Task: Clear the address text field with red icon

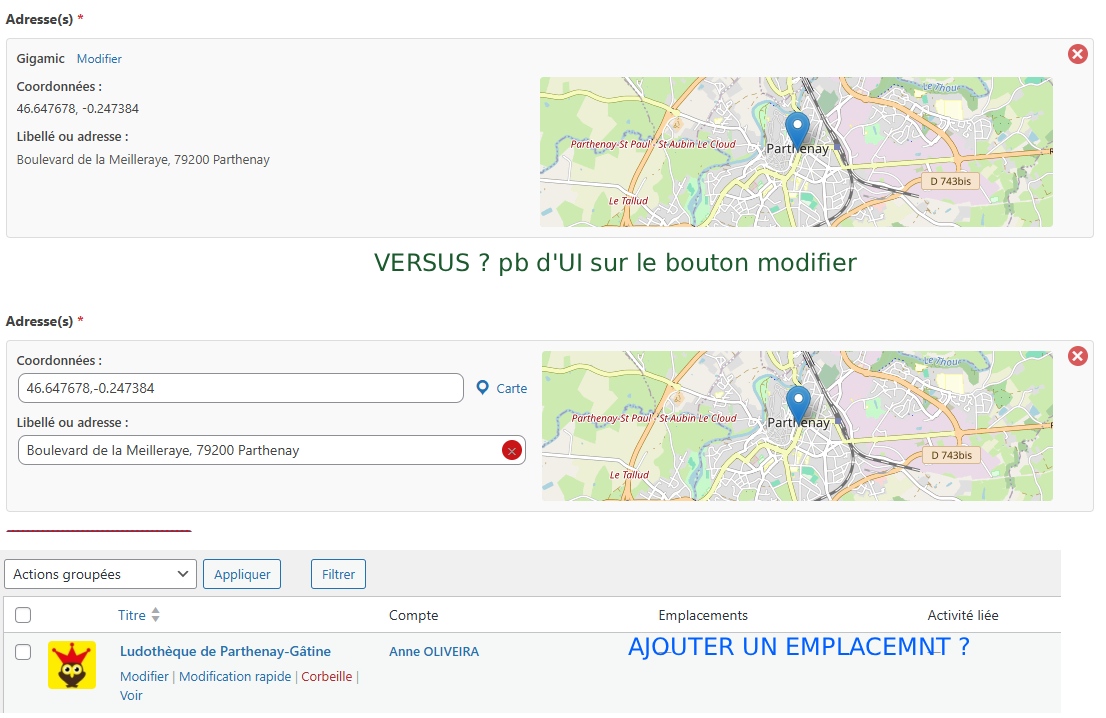Action: (511, 451)
